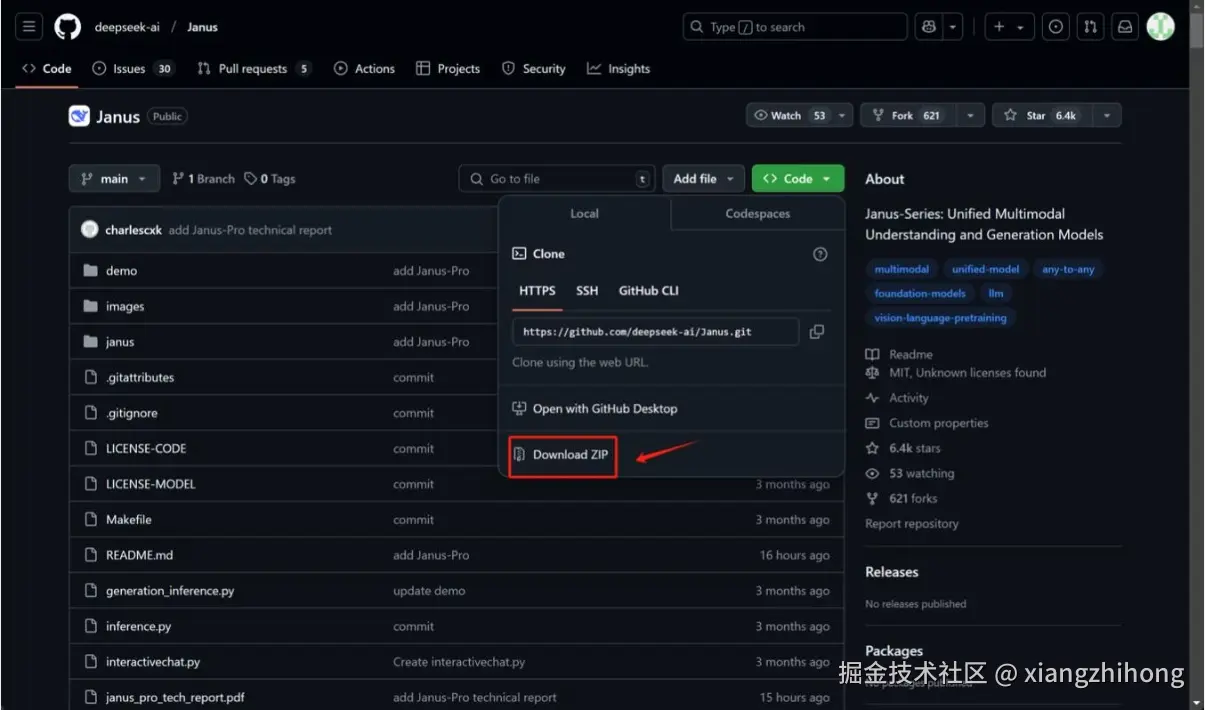
Task: Click the clone URL text field
Action: click(x=655, y=332)
